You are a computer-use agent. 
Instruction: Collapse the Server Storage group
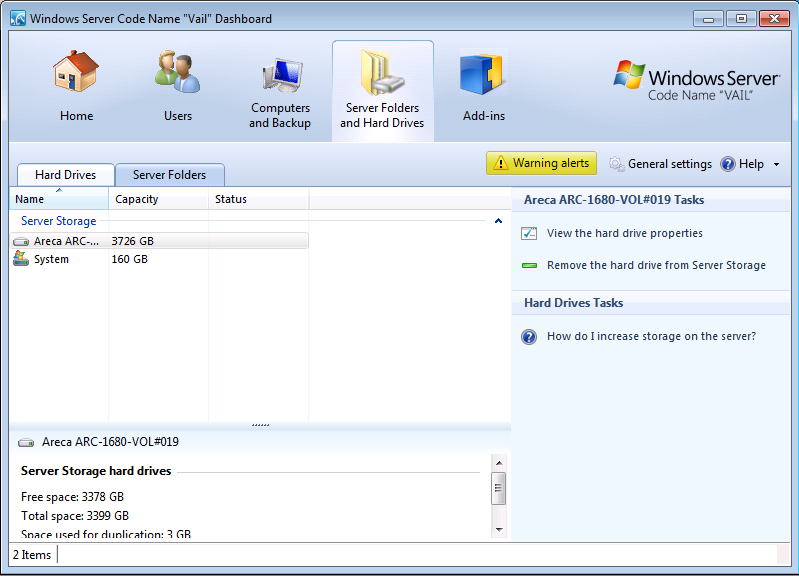498,221
